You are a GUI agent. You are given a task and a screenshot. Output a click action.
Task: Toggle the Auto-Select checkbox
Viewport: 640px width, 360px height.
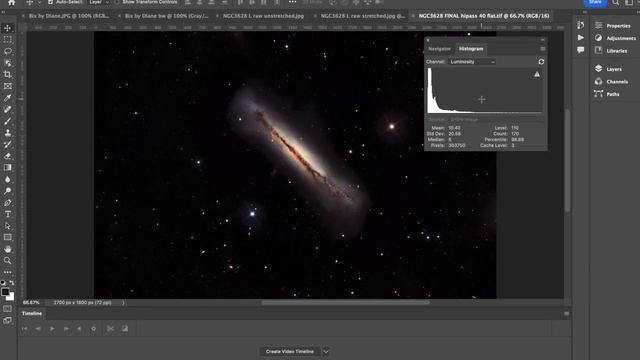[50, 2]
